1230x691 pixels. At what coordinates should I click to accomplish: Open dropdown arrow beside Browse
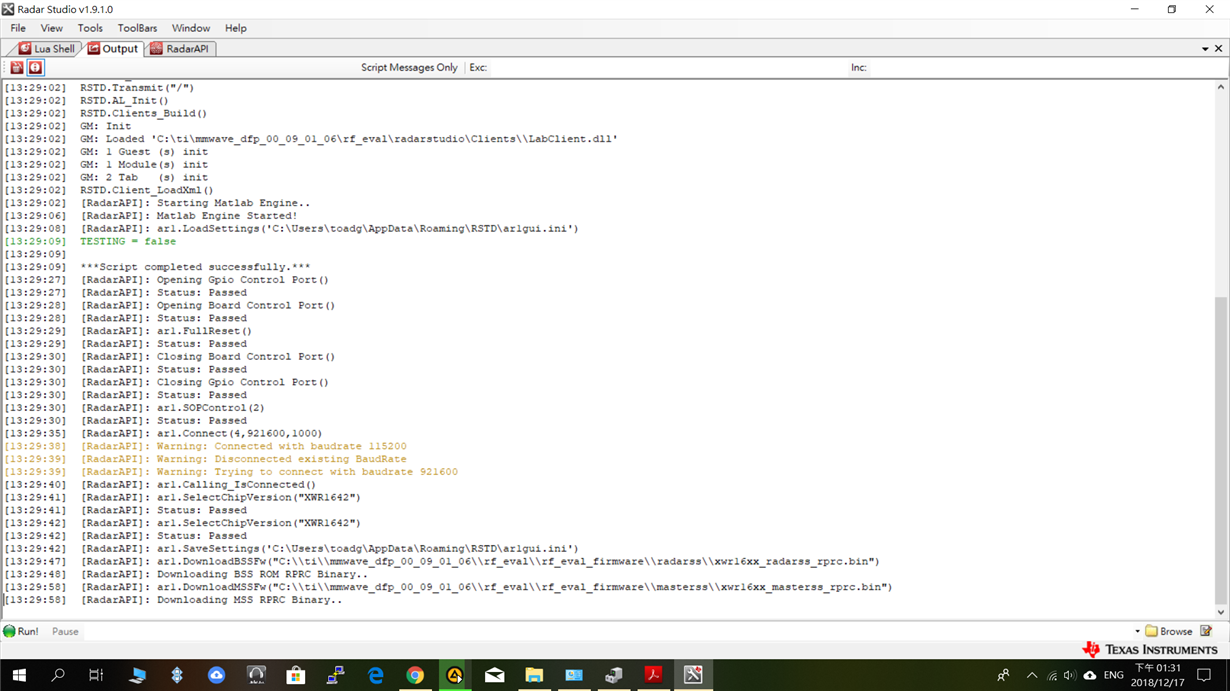1137,632
